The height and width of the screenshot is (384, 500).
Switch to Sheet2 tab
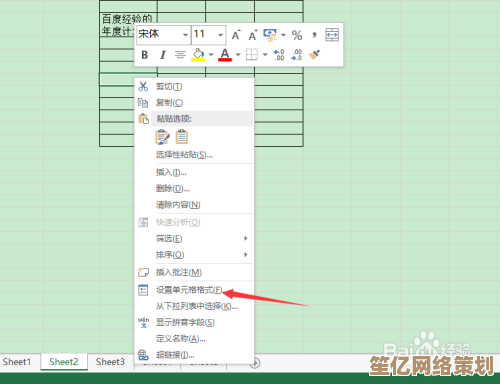click(64, 362)
